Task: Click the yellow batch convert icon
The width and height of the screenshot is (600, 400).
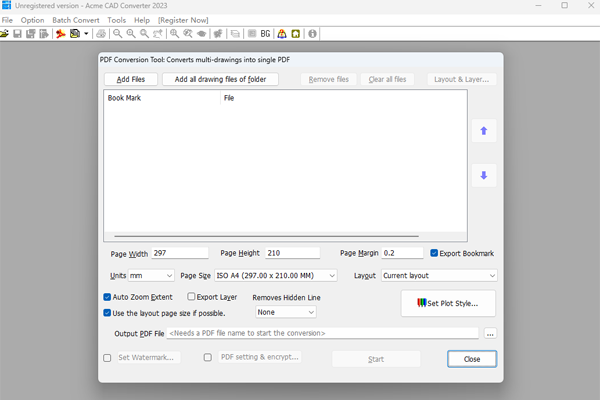Action: 75,34
